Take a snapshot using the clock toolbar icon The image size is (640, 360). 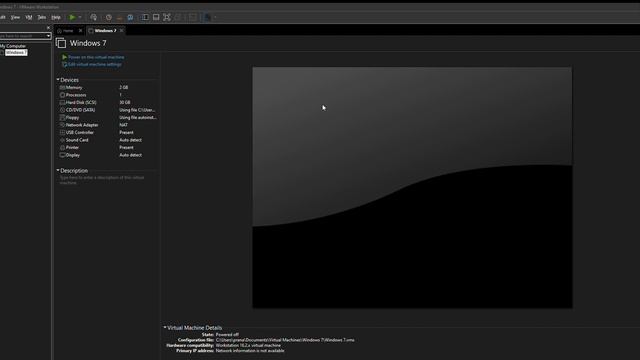click(109, 17)
